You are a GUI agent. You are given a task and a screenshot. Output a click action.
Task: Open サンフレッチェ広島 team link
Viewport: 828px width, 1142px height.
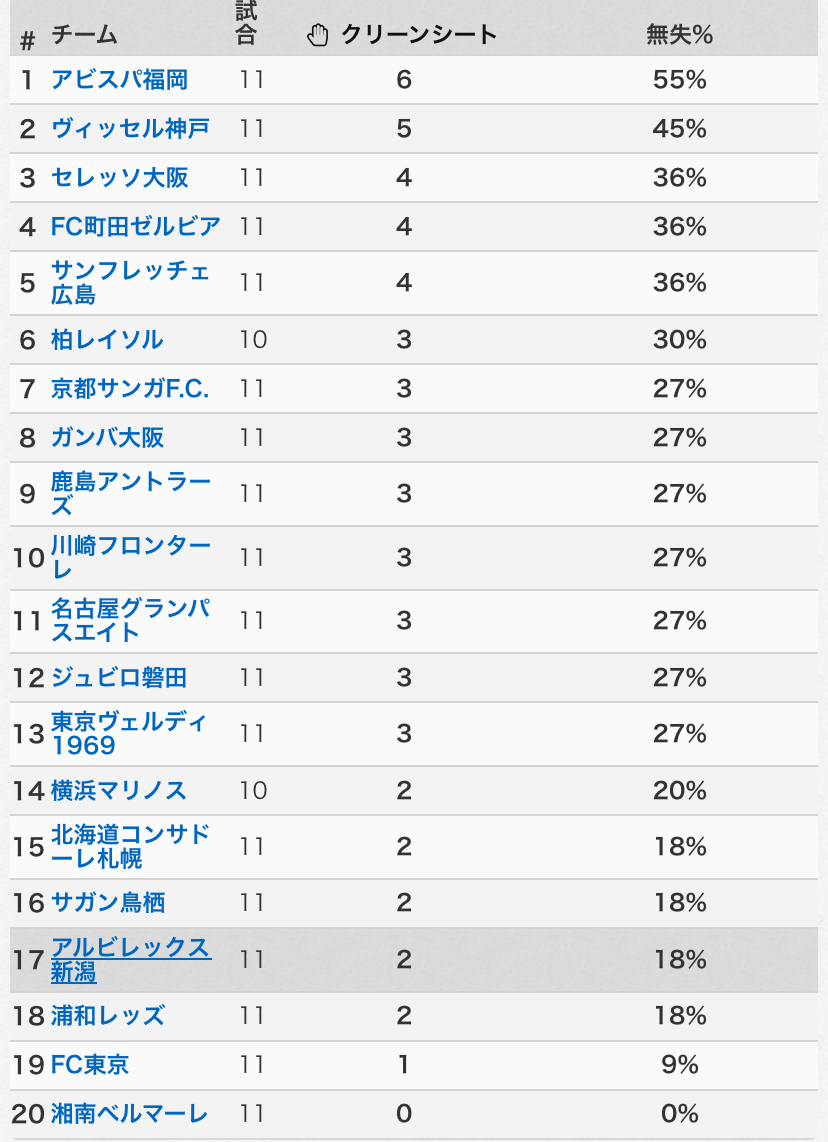130,283
